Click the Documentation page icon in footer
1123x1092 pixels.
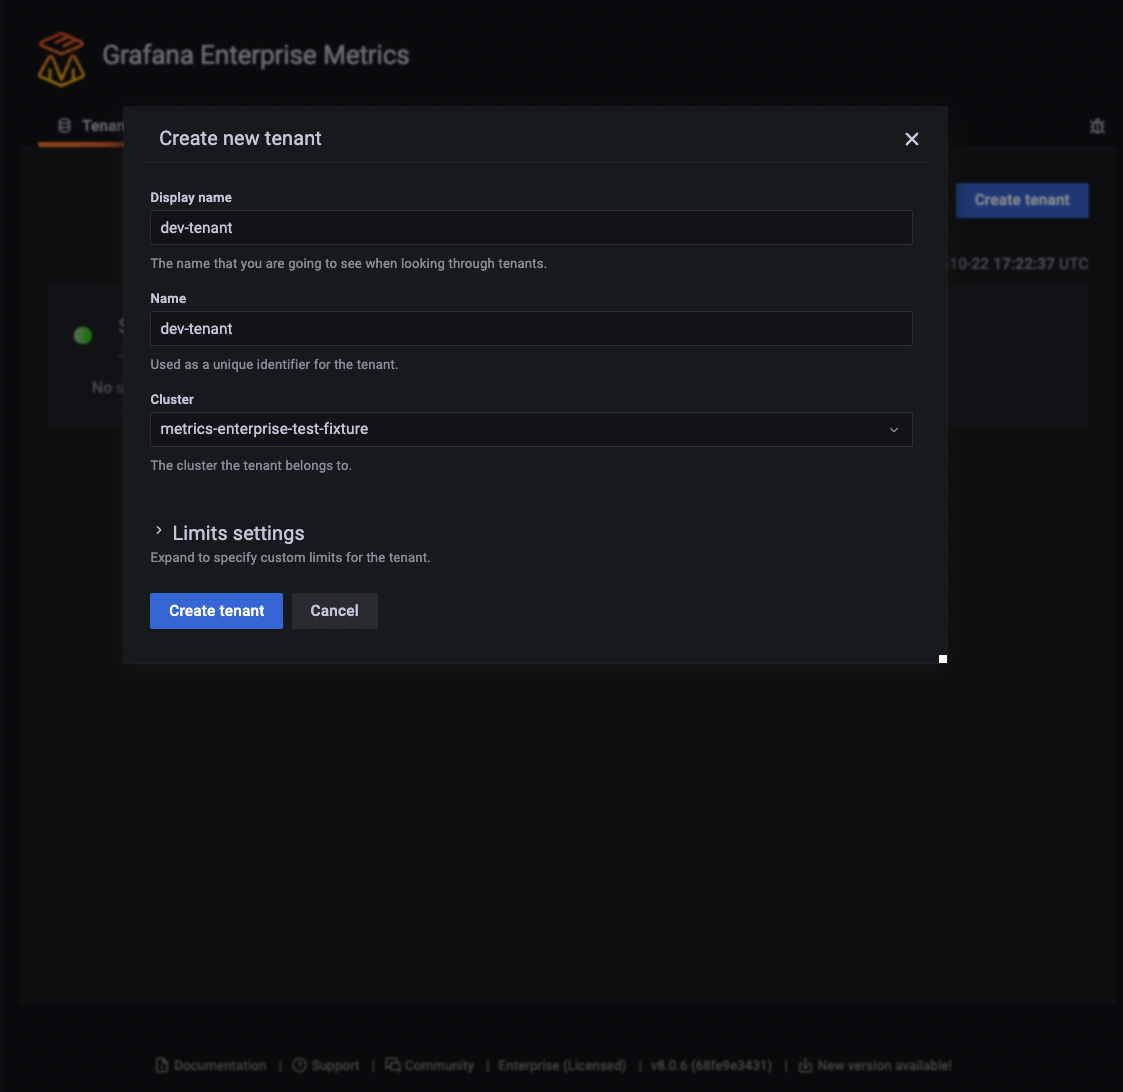pos(163,1065)
